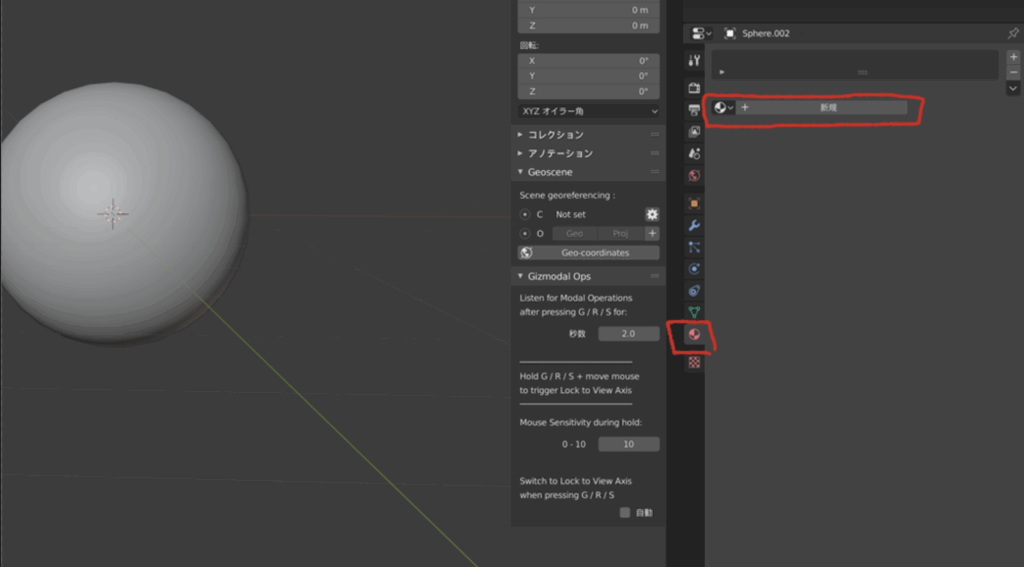1024x567 pixels.
Task: Pin the Sphere.002 properties editor
Action: click(x=1013, y=33)
